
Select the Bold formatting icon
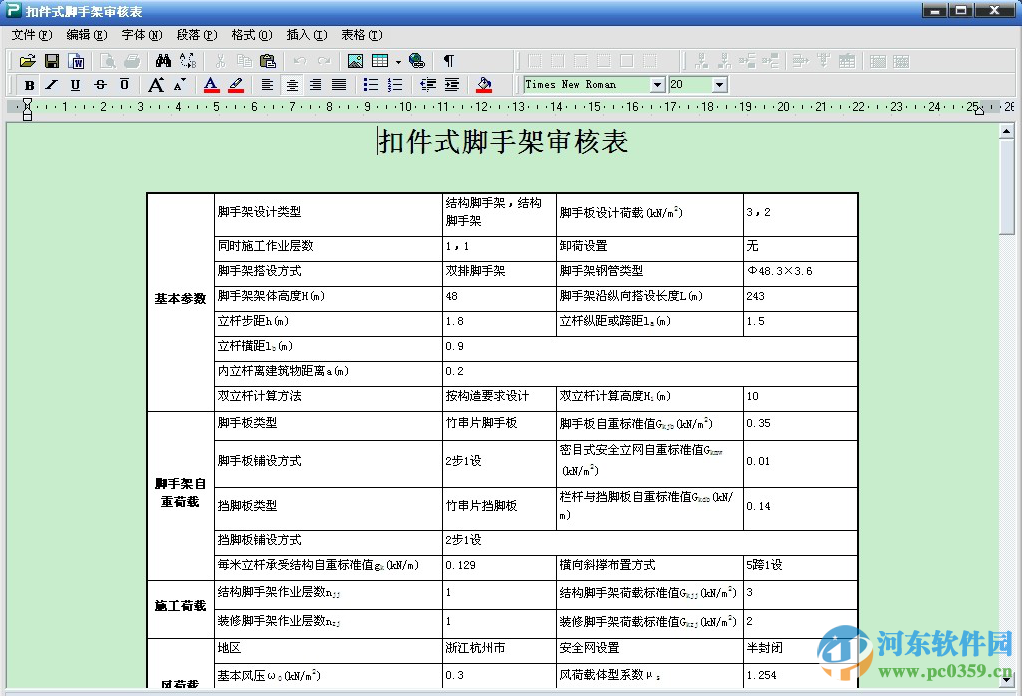point(29,84)
